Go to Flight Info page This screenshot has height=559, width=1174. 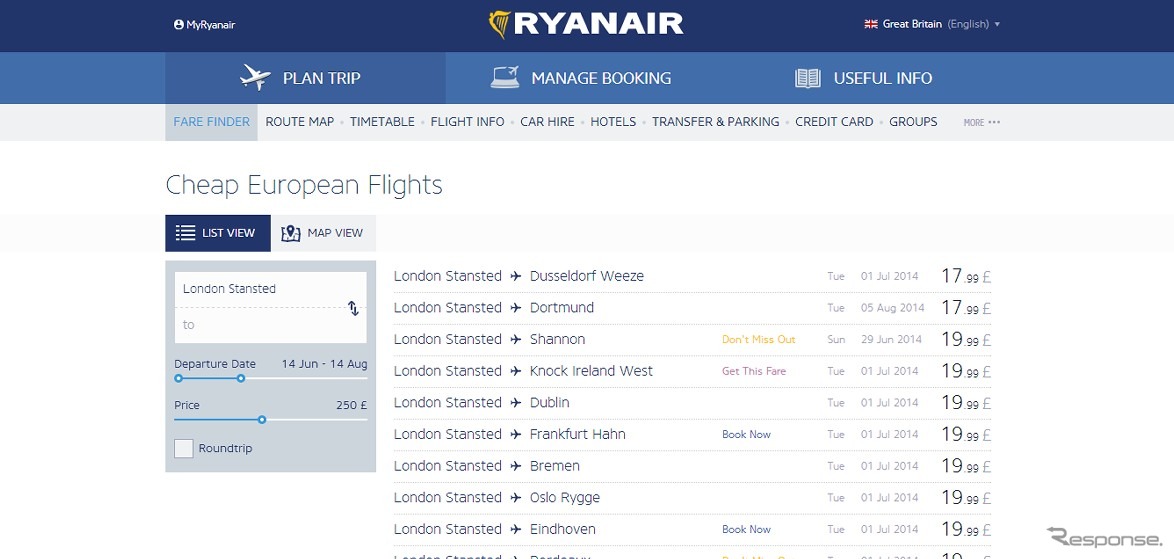pos(467,122)
